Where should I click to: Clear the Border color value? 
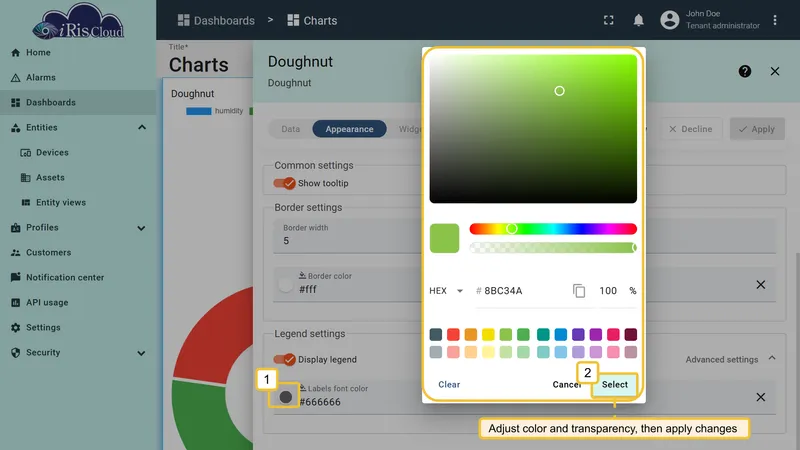760,285
